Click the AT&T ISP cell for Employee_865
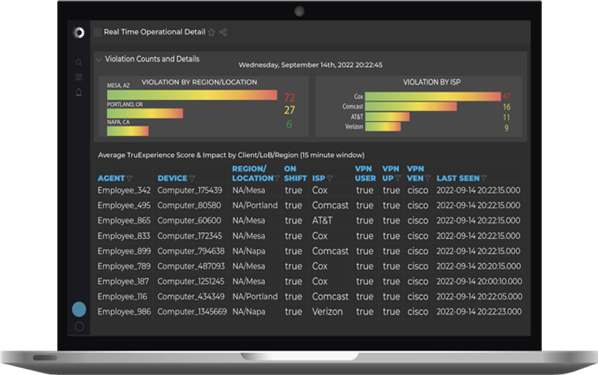The height and width of the screenshot is (375, 598). pos(322,220)
